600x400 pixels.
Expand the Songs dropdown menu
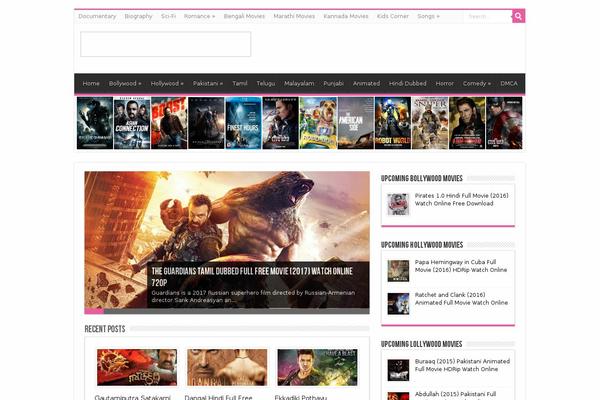coord(428,16)
